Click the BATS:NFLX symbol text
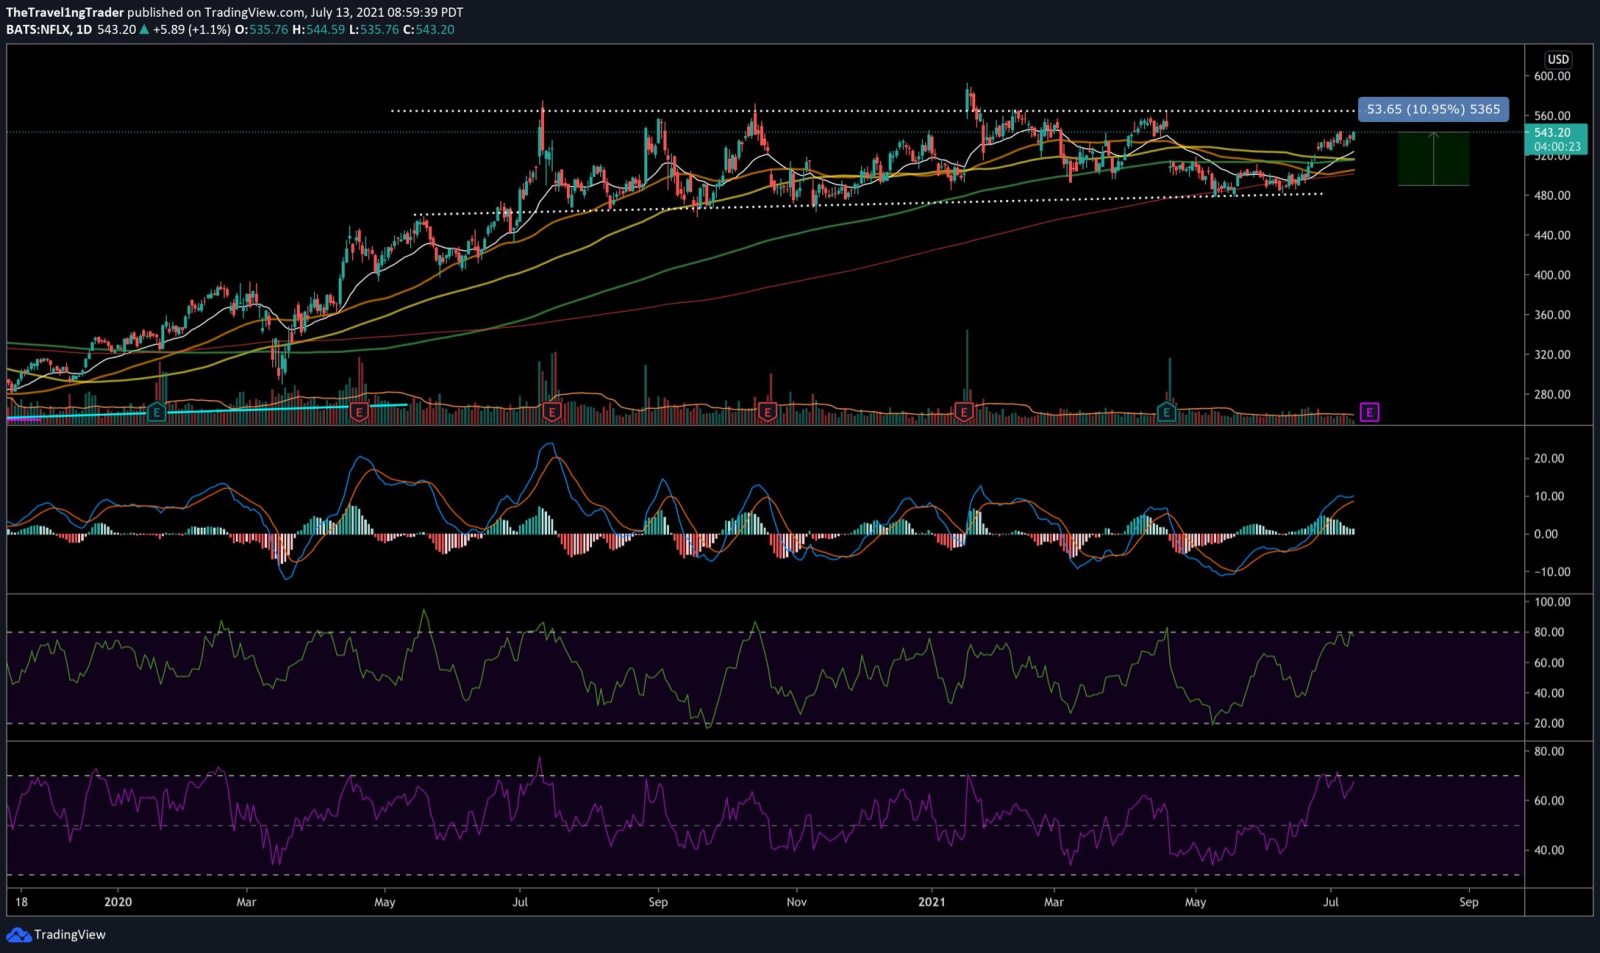Viewport: 1600px width, 953px height. (x=38, y=30)
